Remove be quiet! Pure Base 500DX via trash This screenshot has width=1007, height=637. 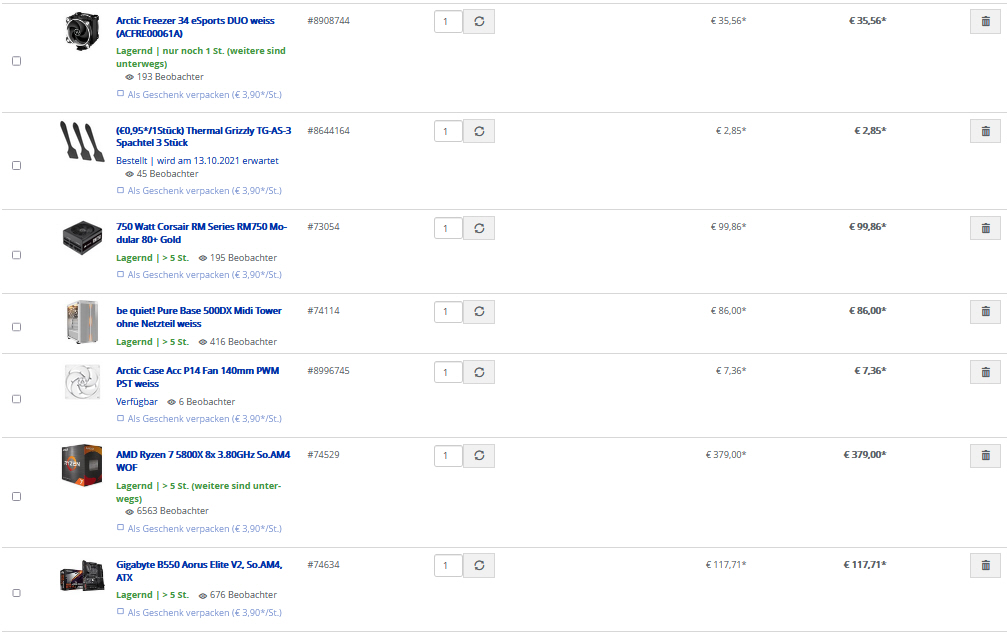tap(985, 311)
